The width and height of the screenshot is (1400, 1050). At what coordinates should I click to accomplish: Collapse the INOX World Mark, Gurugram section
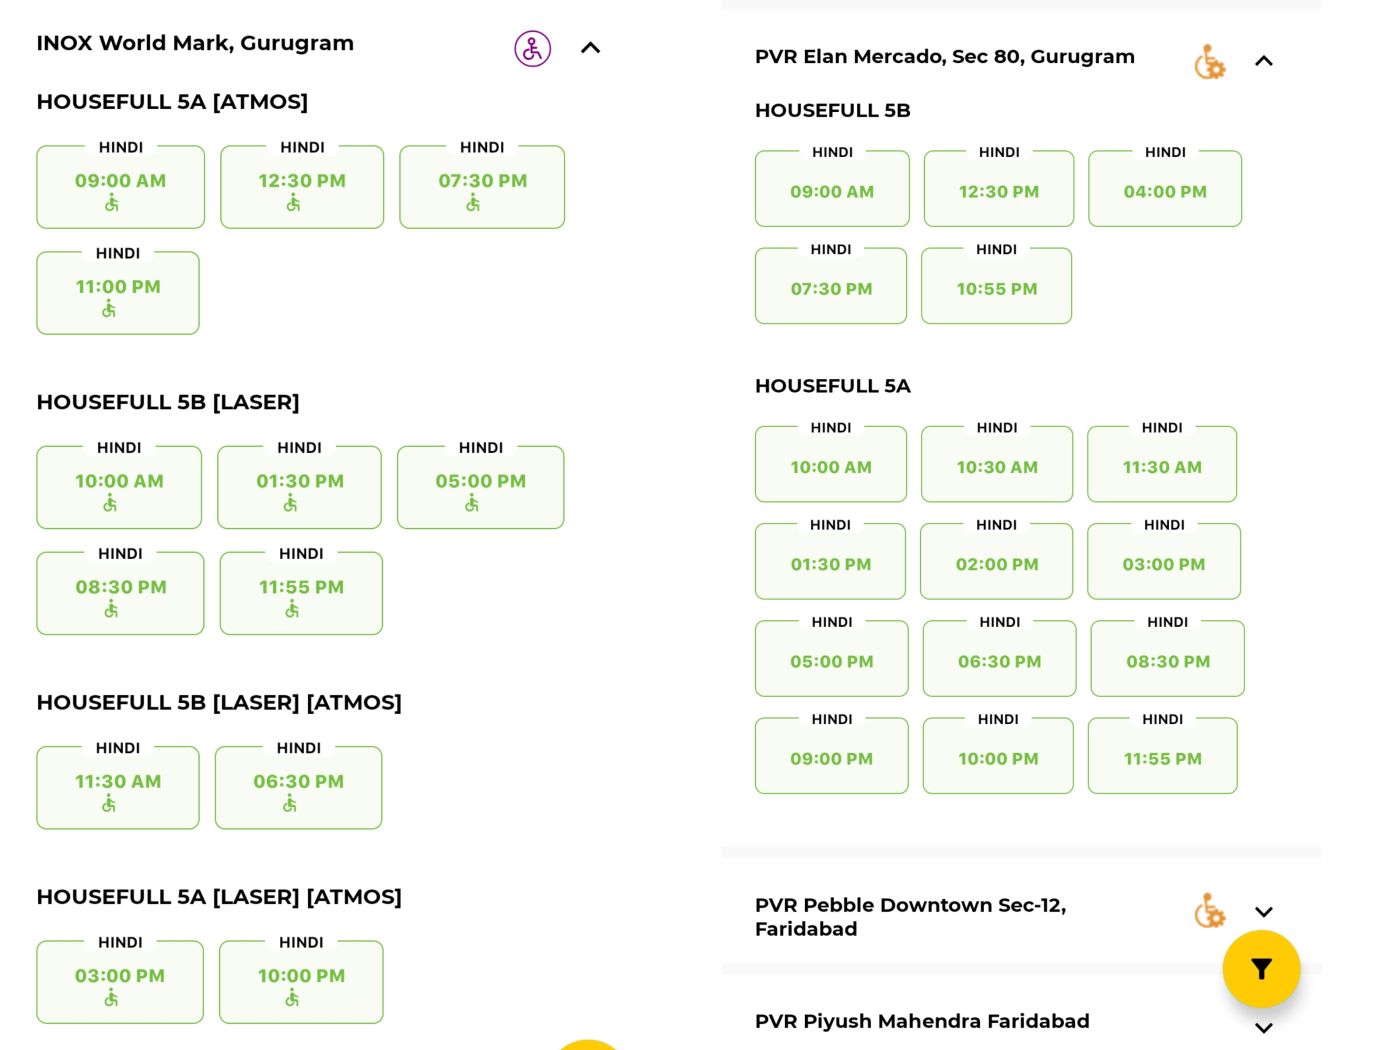pyautogui.click(x=591, y=48)
